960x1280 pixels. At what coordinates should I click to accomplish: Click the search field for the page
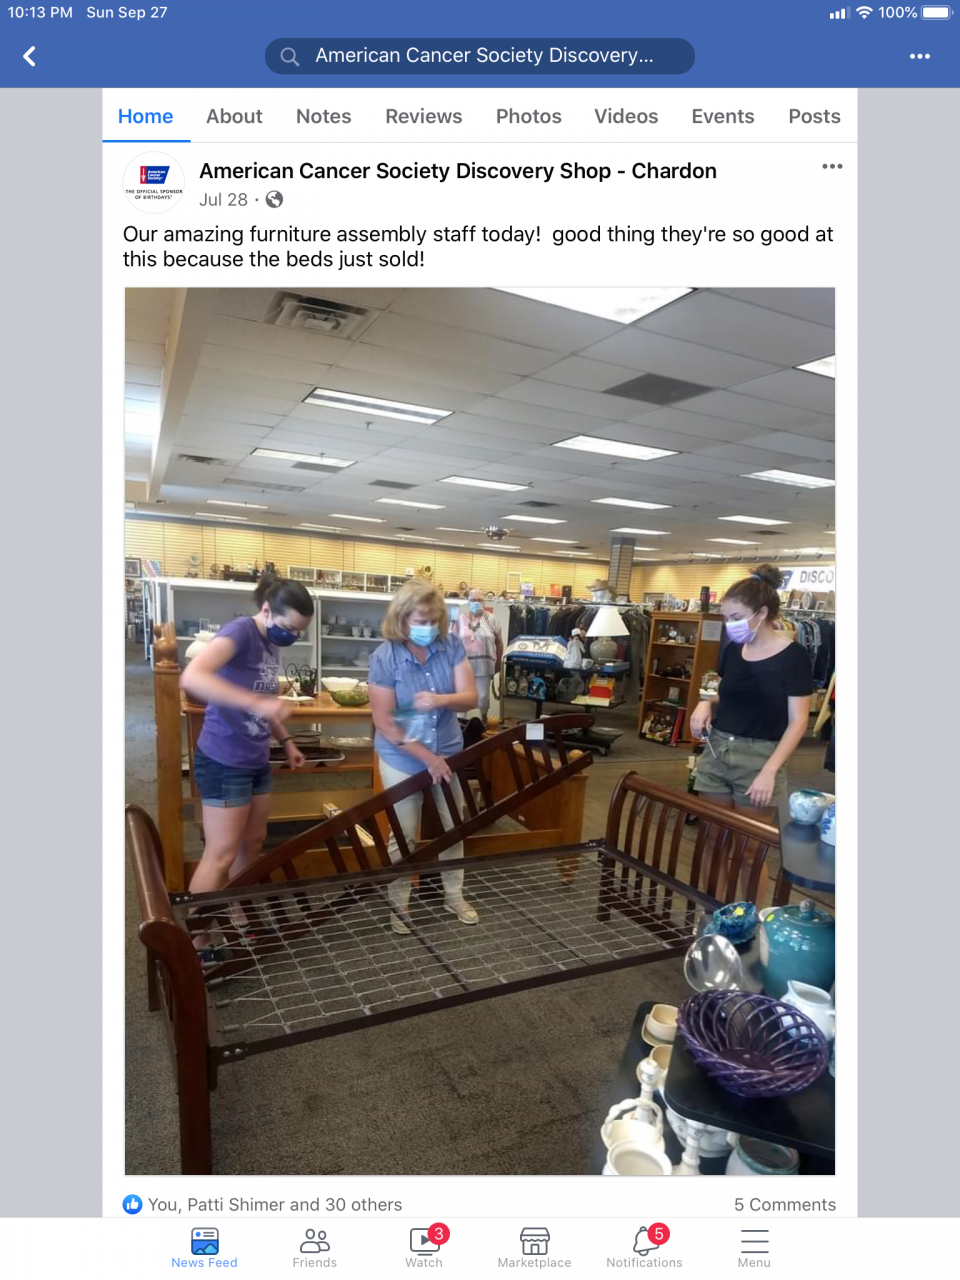480,56
